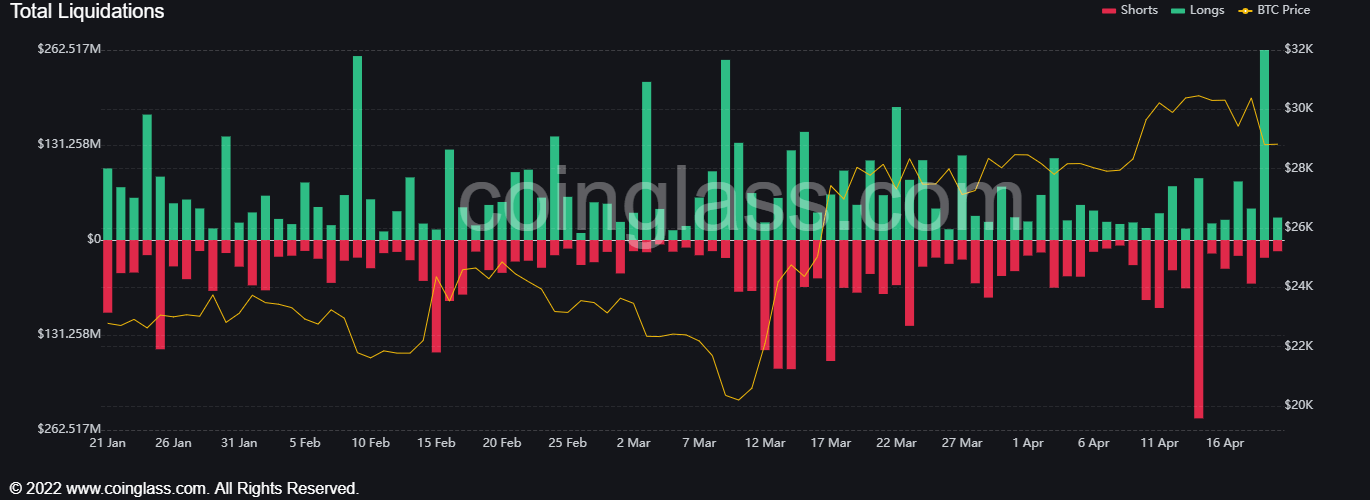Viewport: 1370px width, 500px height.
Task: Click the tall green bar at 22 Mar
Action: tap(896, 173)
